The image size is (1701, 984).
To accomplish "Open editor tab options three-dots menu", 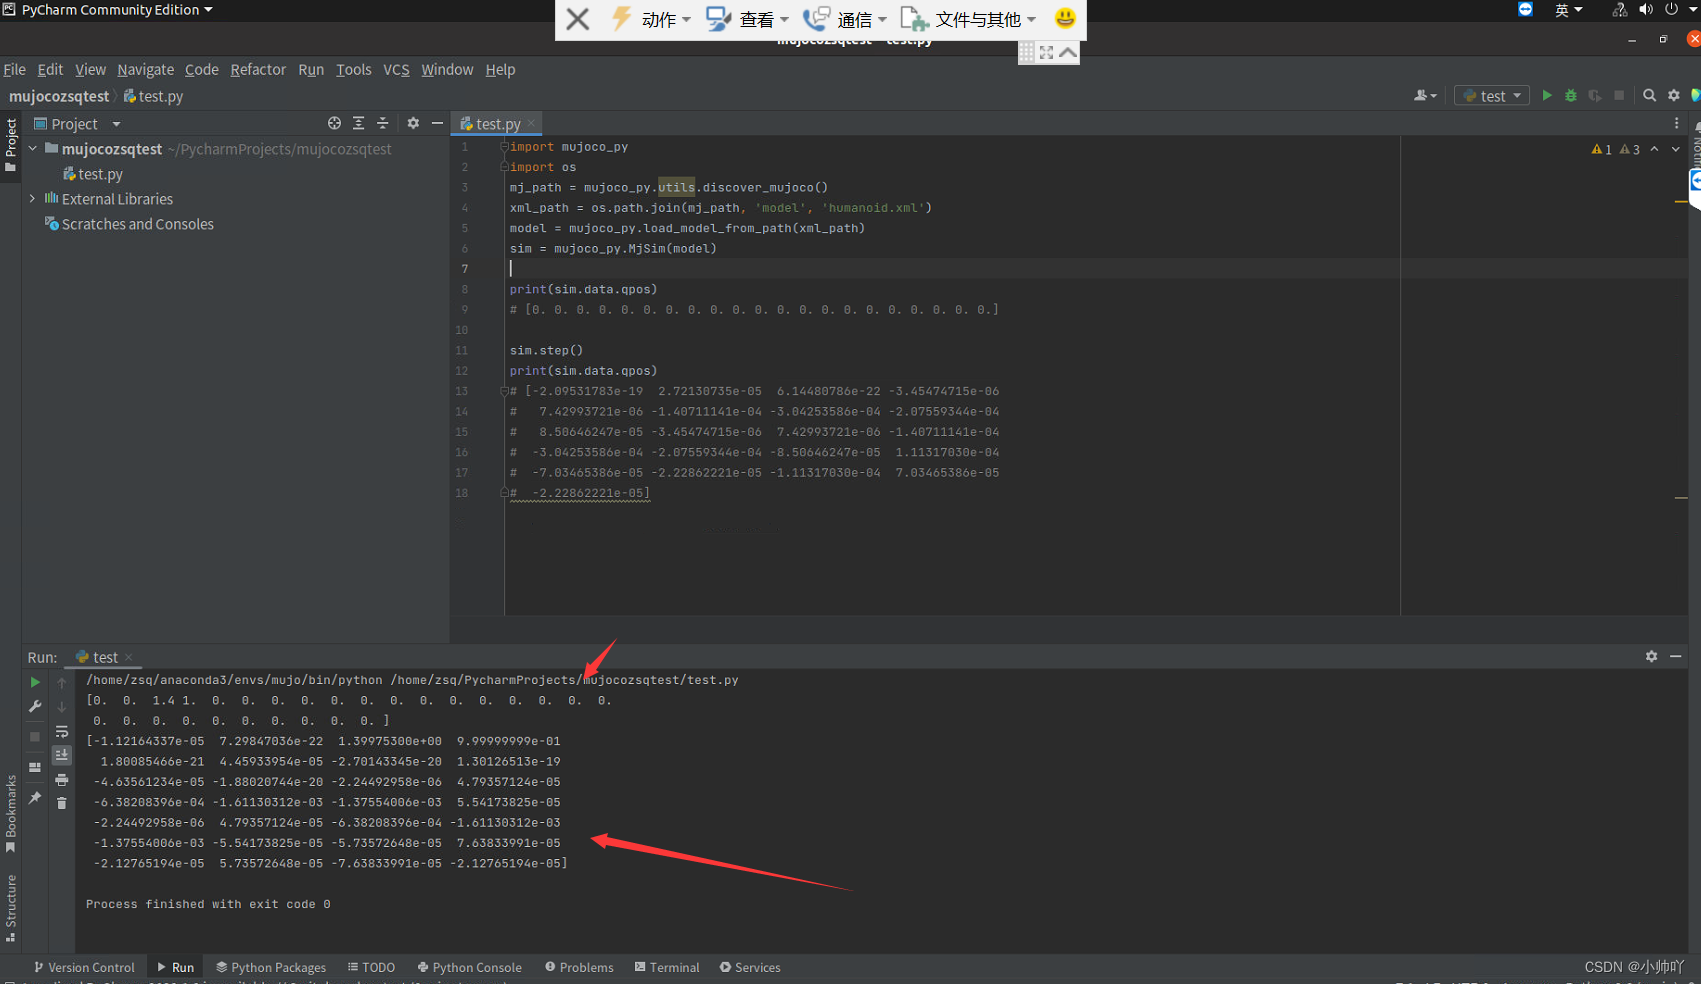I will 1677,123.
